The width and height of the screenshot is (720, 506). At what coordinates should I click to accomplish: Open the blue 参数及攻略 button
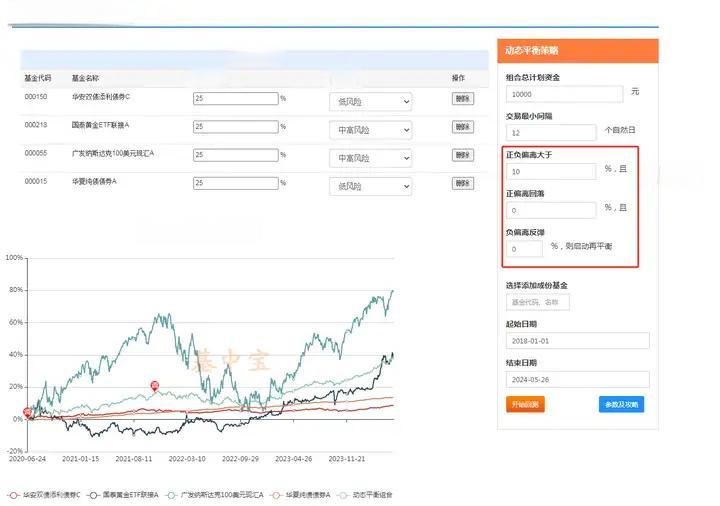(x=621, y=405)
